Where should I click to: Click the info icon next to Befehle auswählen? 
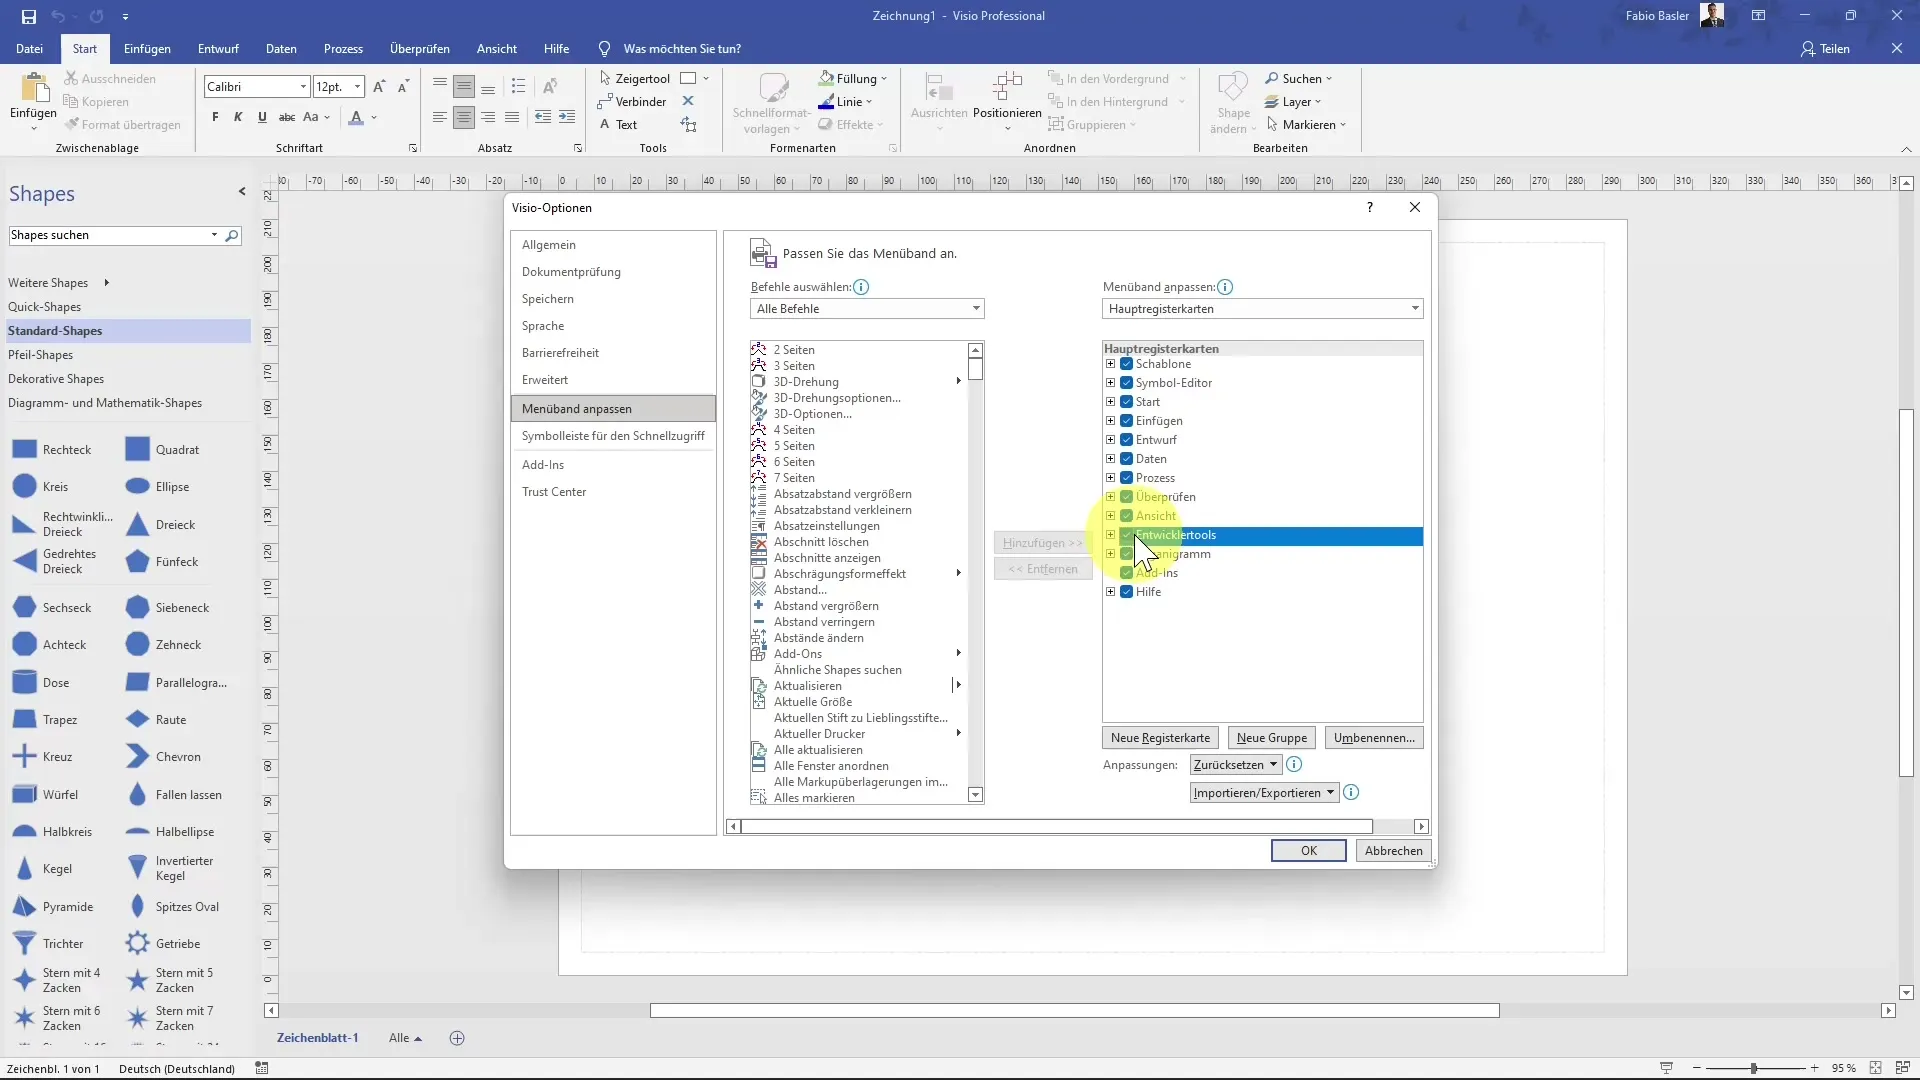click(861, 287)
